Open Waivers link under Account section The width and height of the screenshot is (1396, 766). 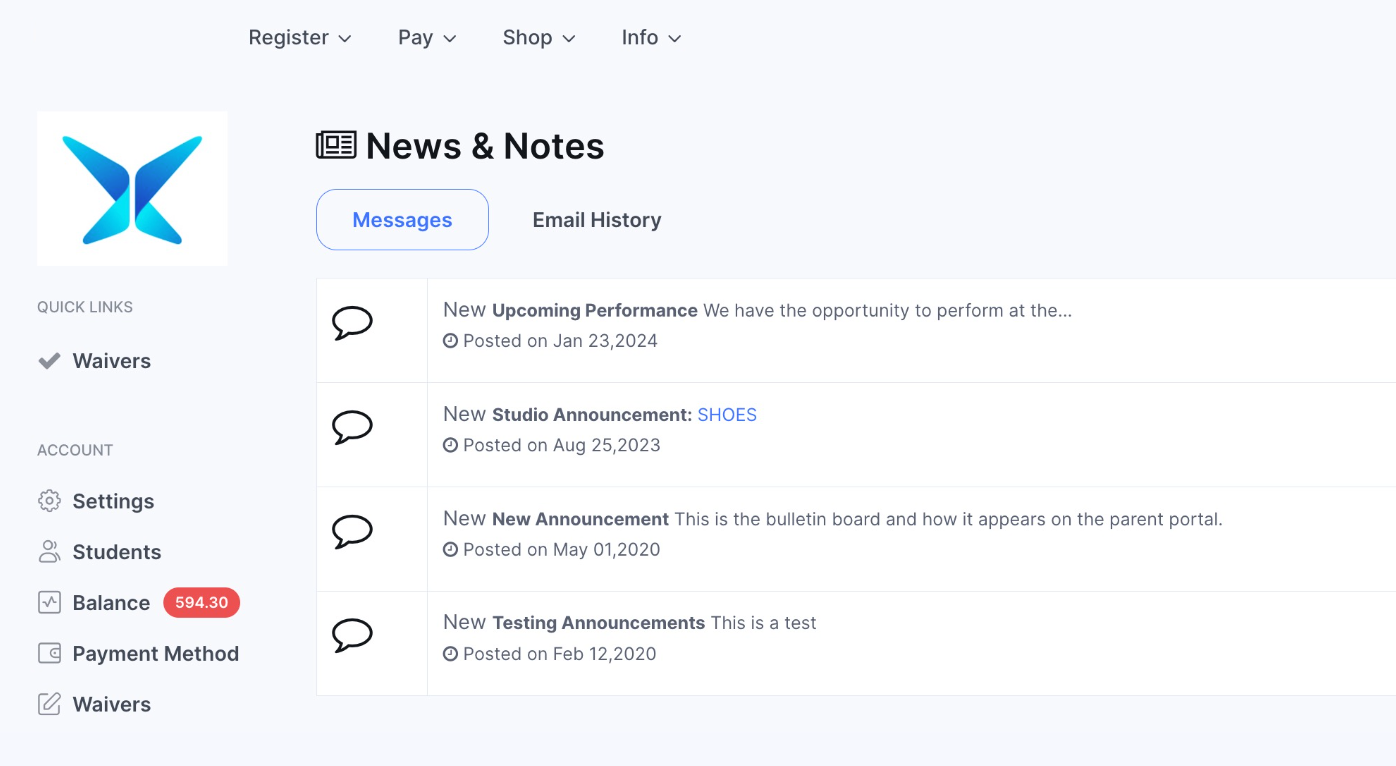point(112,704)
